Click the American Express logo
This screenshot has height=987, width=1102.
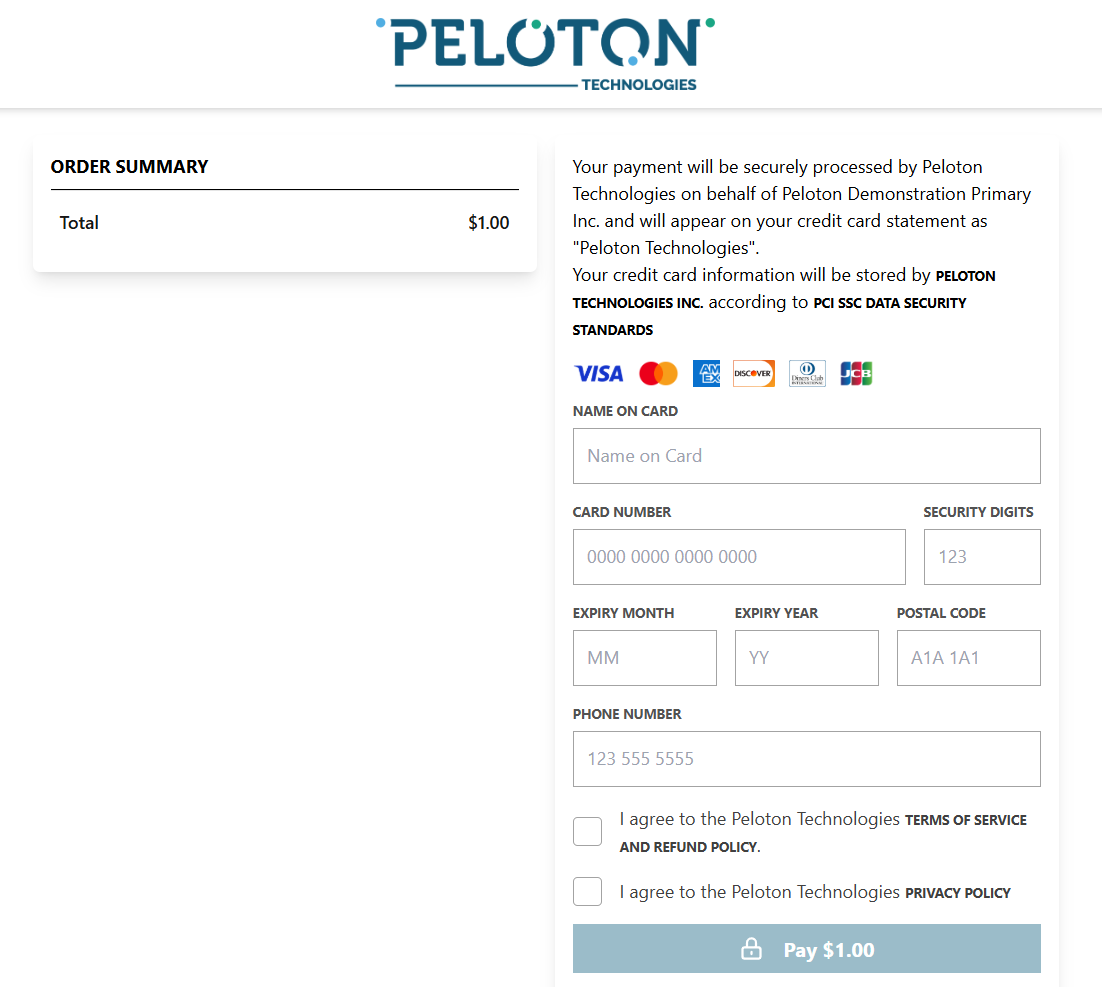pos(706,374)
